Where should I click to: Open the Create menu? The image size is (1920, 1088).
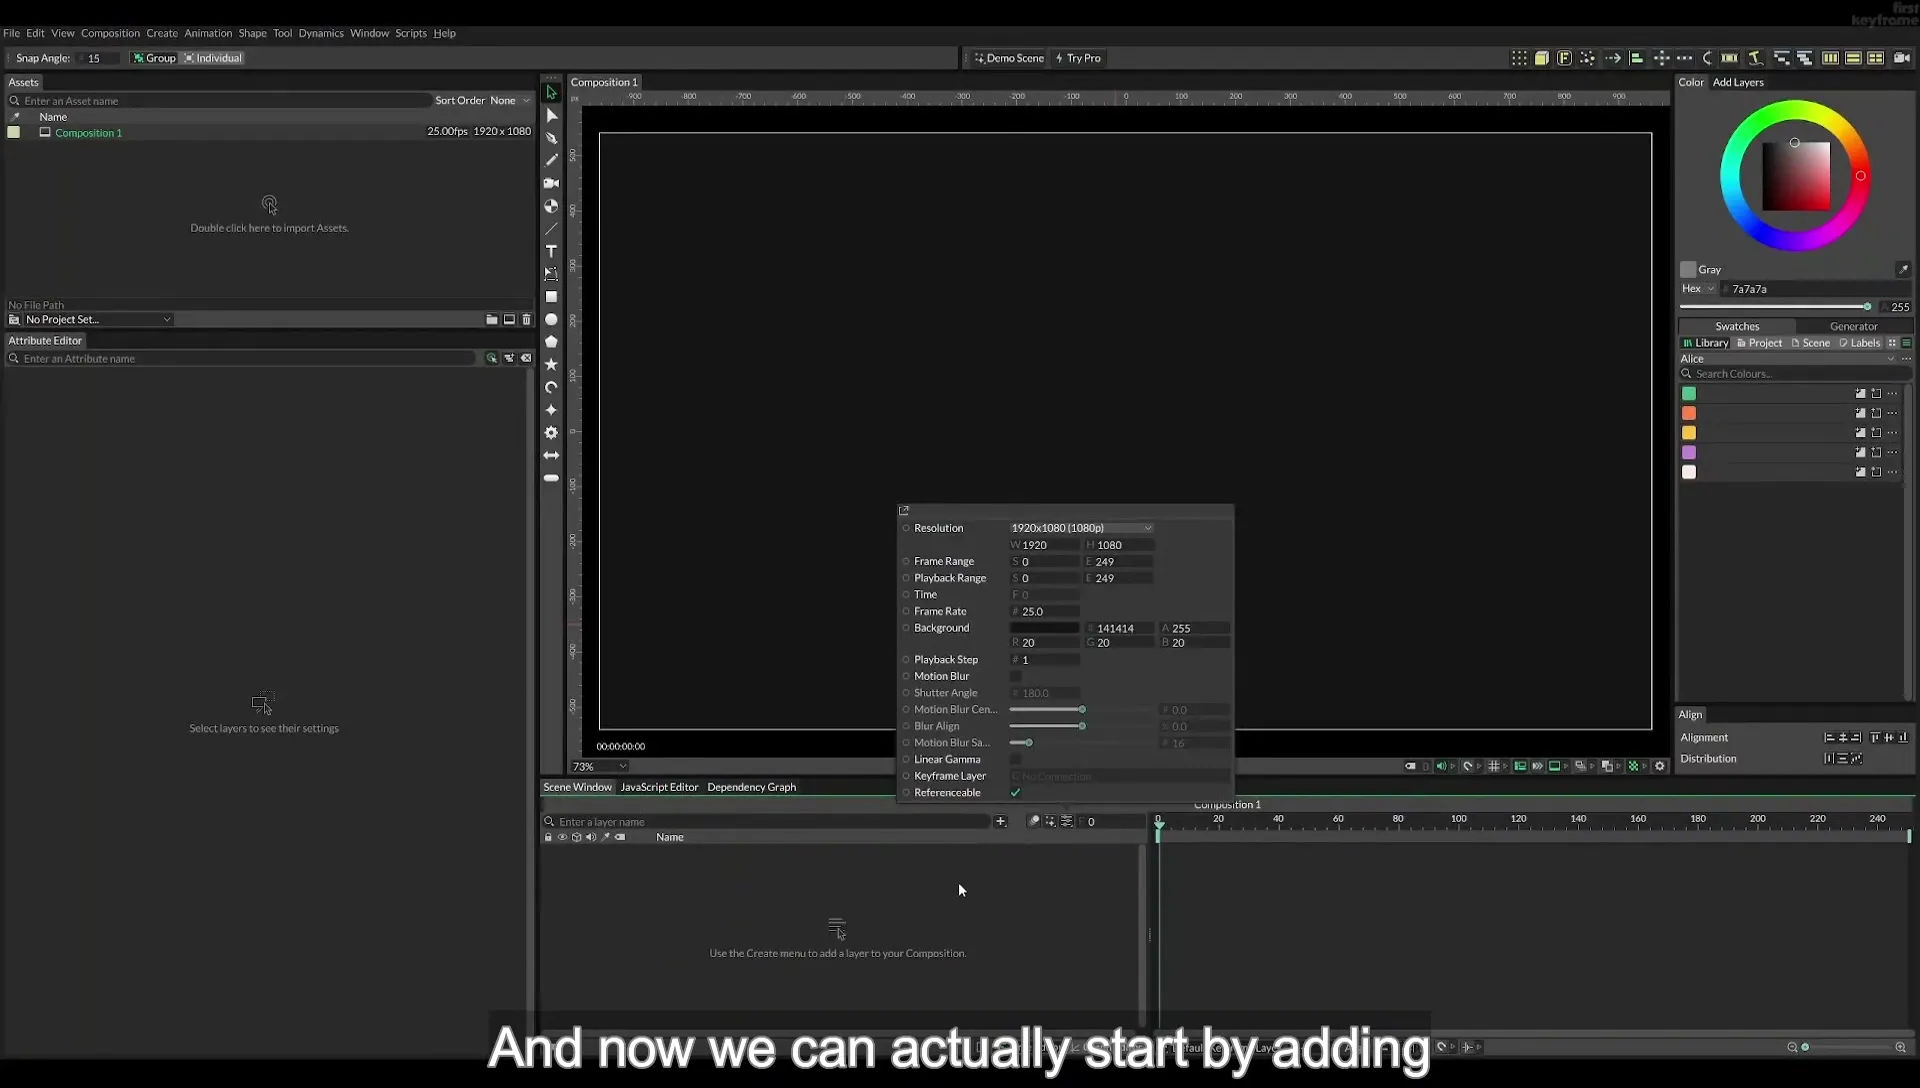coord(162,33)
